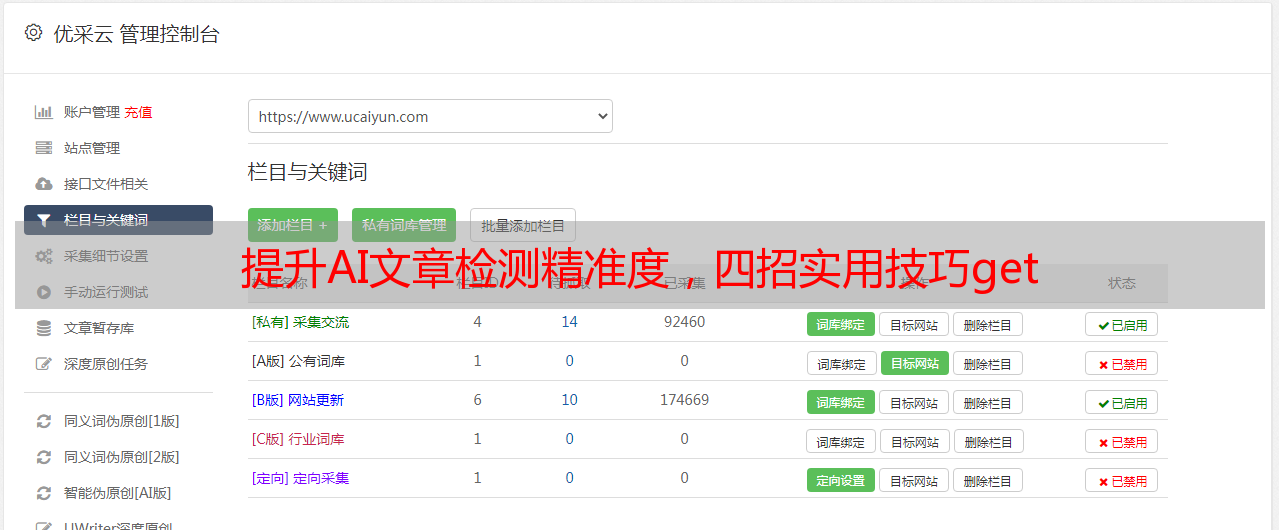Click the funnel icon beside 栏目与关键词
This screenshot has width=1279, height=530.
pos(43,220)
